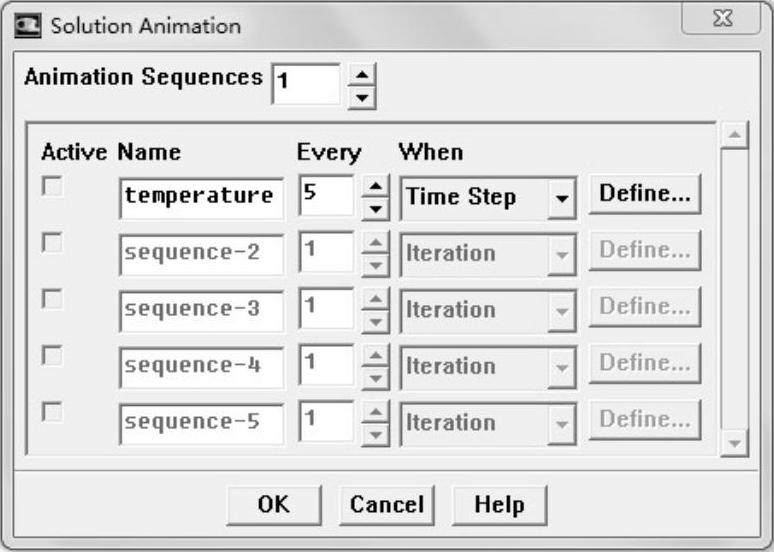Toggle the sequence-2 Active checkbox
774x552 pixels.
[x=51, y=242]
